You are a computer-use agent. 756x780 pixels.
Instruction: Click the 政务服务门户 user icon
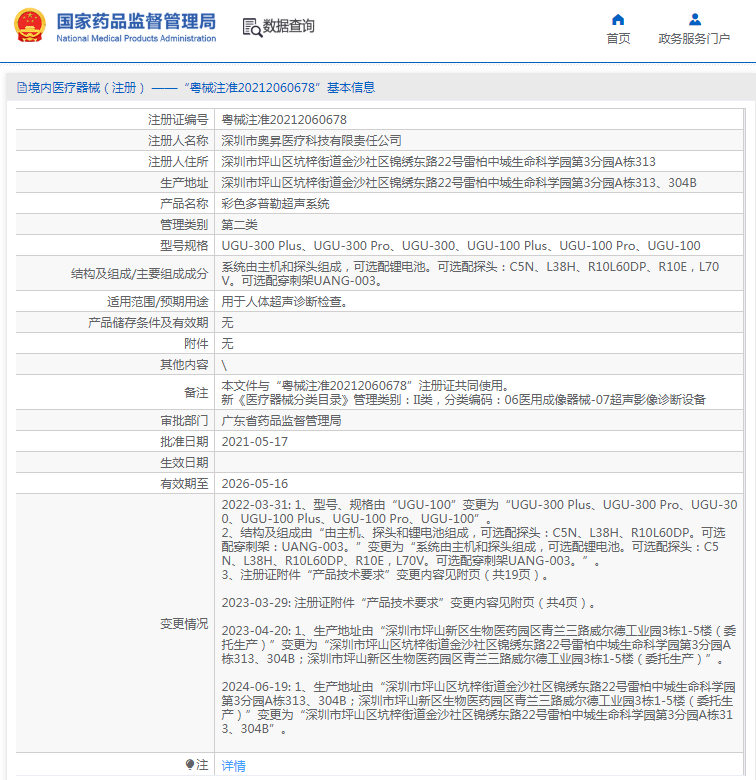pos(695,19)
